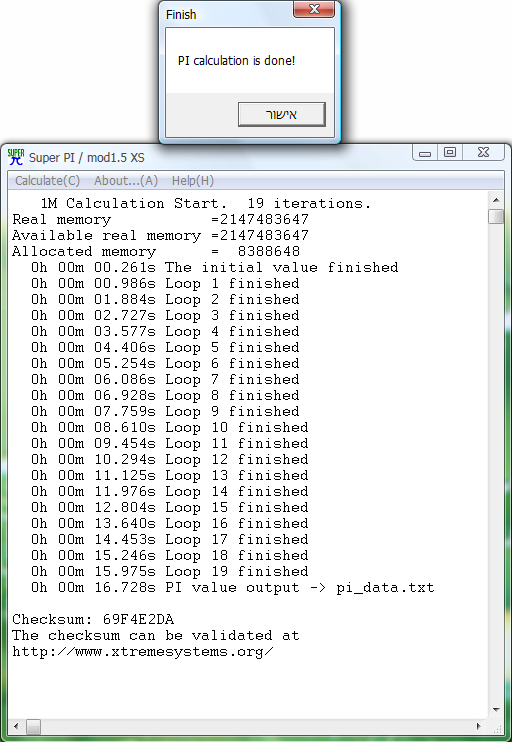Click the horizontal scrollbar right arrow
This screenshot has width=512, height=742.
pyautogui.click(x=479, y=726)
